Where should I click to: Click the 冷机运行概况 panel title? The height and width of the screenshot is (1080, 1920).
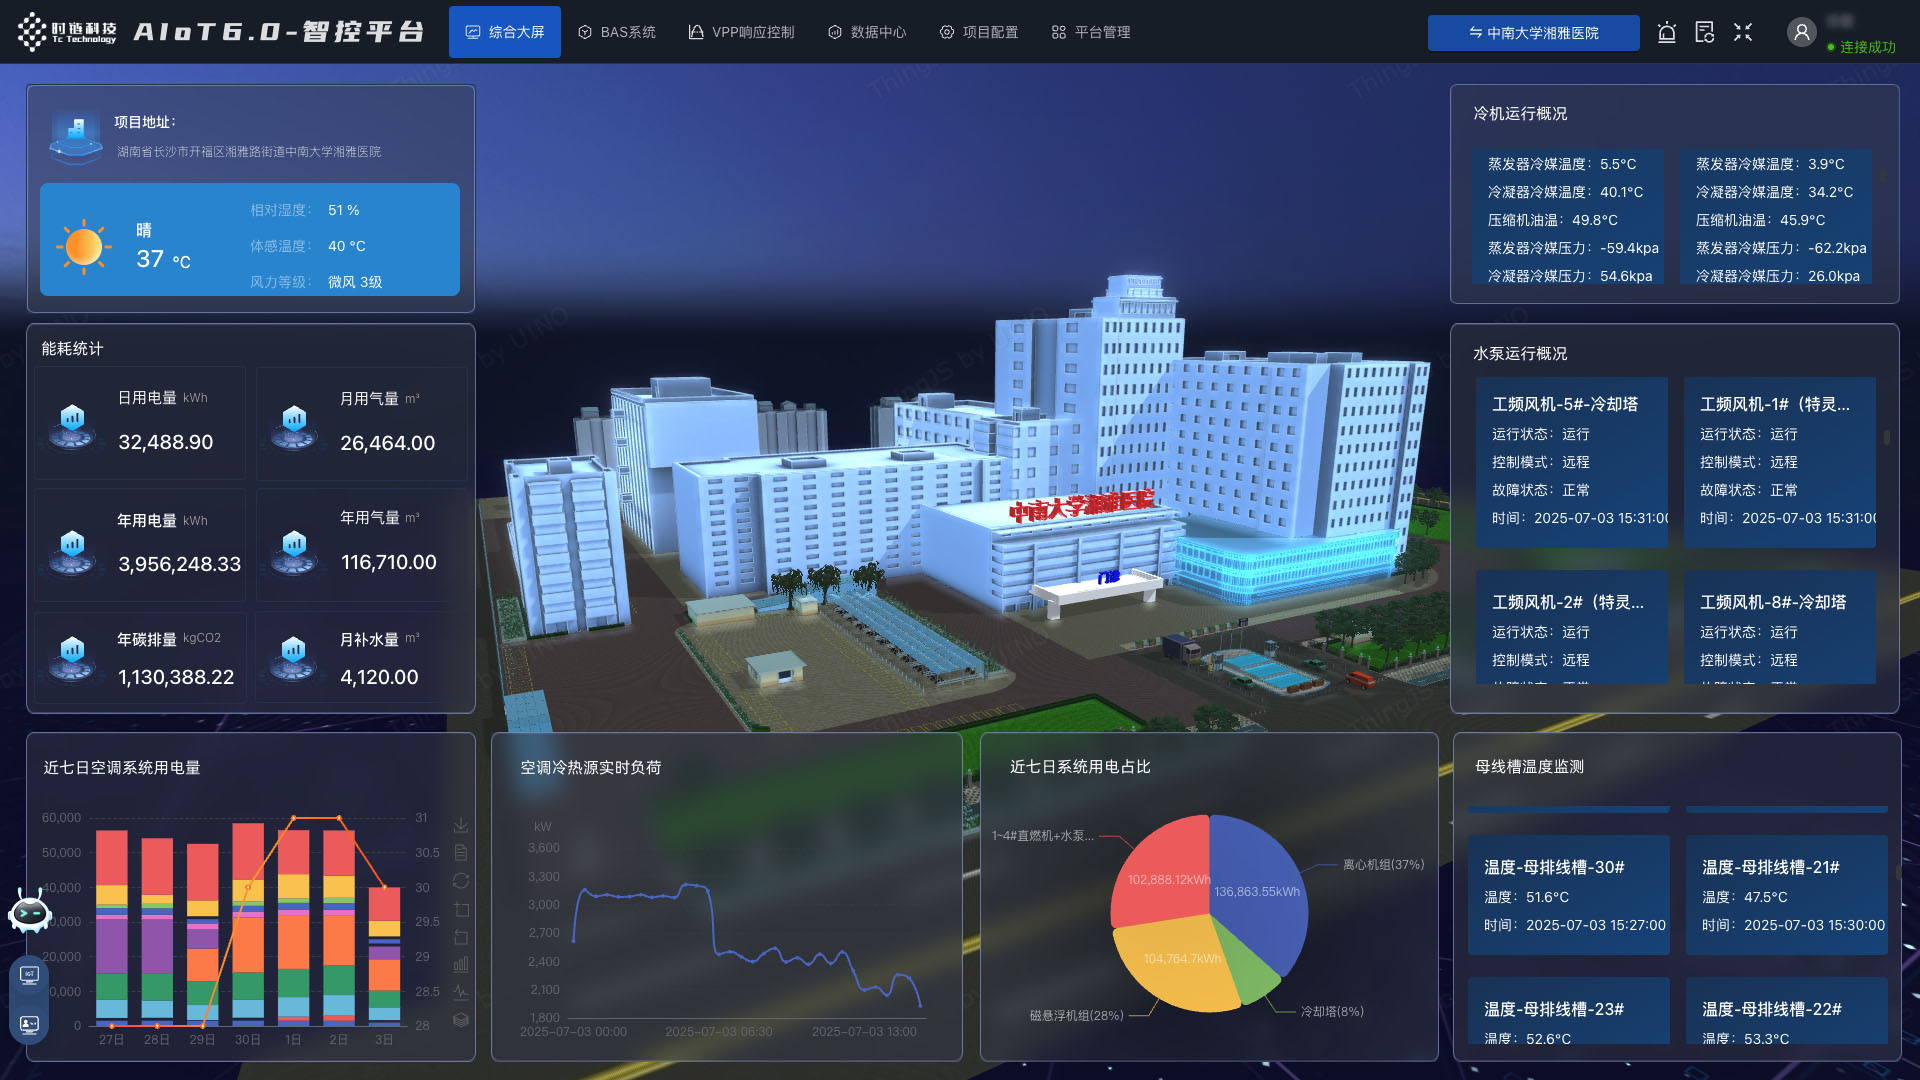point(1520,114)
